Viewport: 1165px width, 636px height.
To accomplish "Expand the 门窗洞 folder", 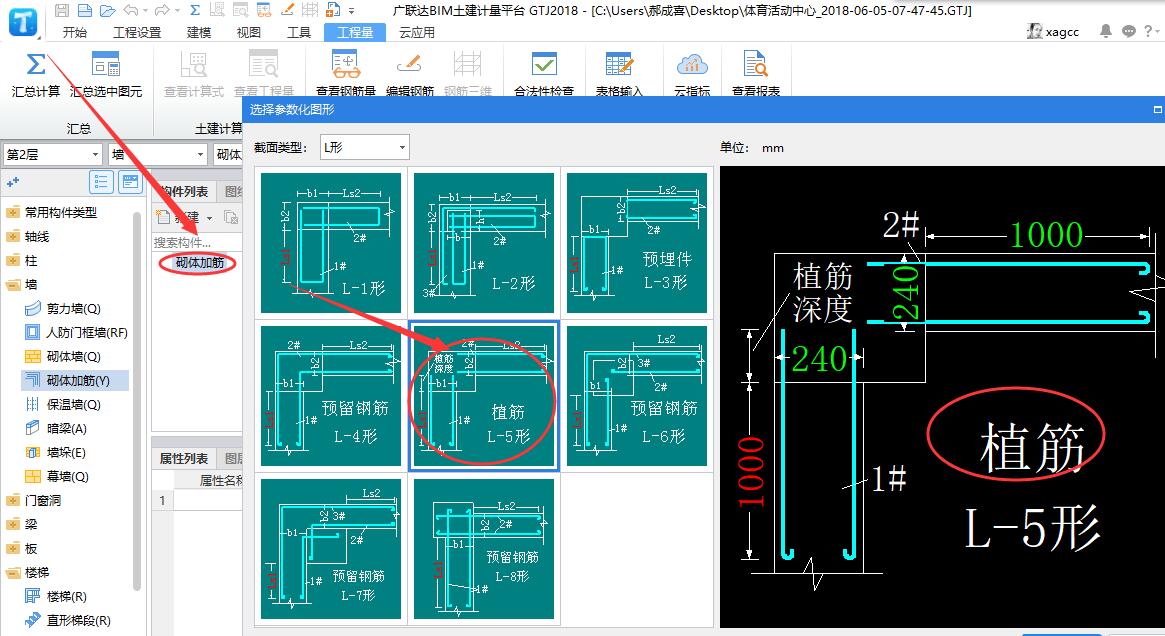I will (13, 501).
